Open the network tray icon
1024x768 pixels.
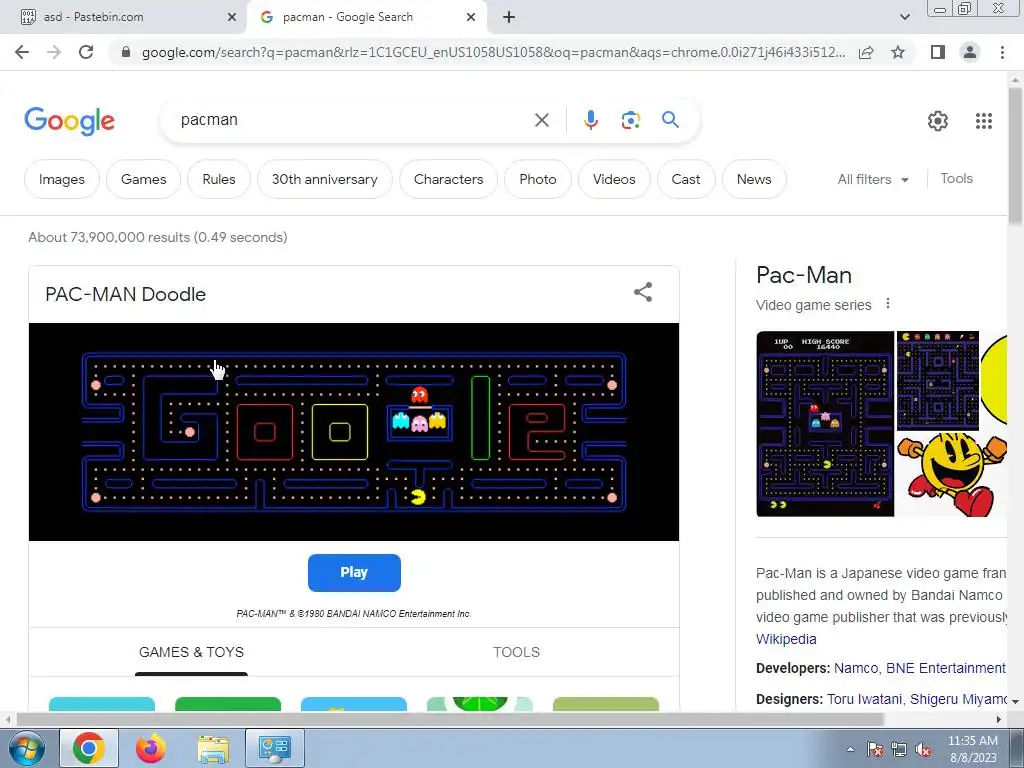point(899,749)
